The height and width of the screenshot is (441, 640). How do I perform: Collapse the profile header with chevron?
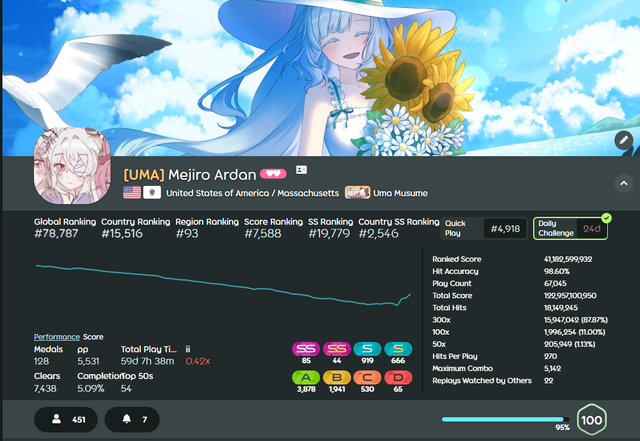tap(624, 183)
